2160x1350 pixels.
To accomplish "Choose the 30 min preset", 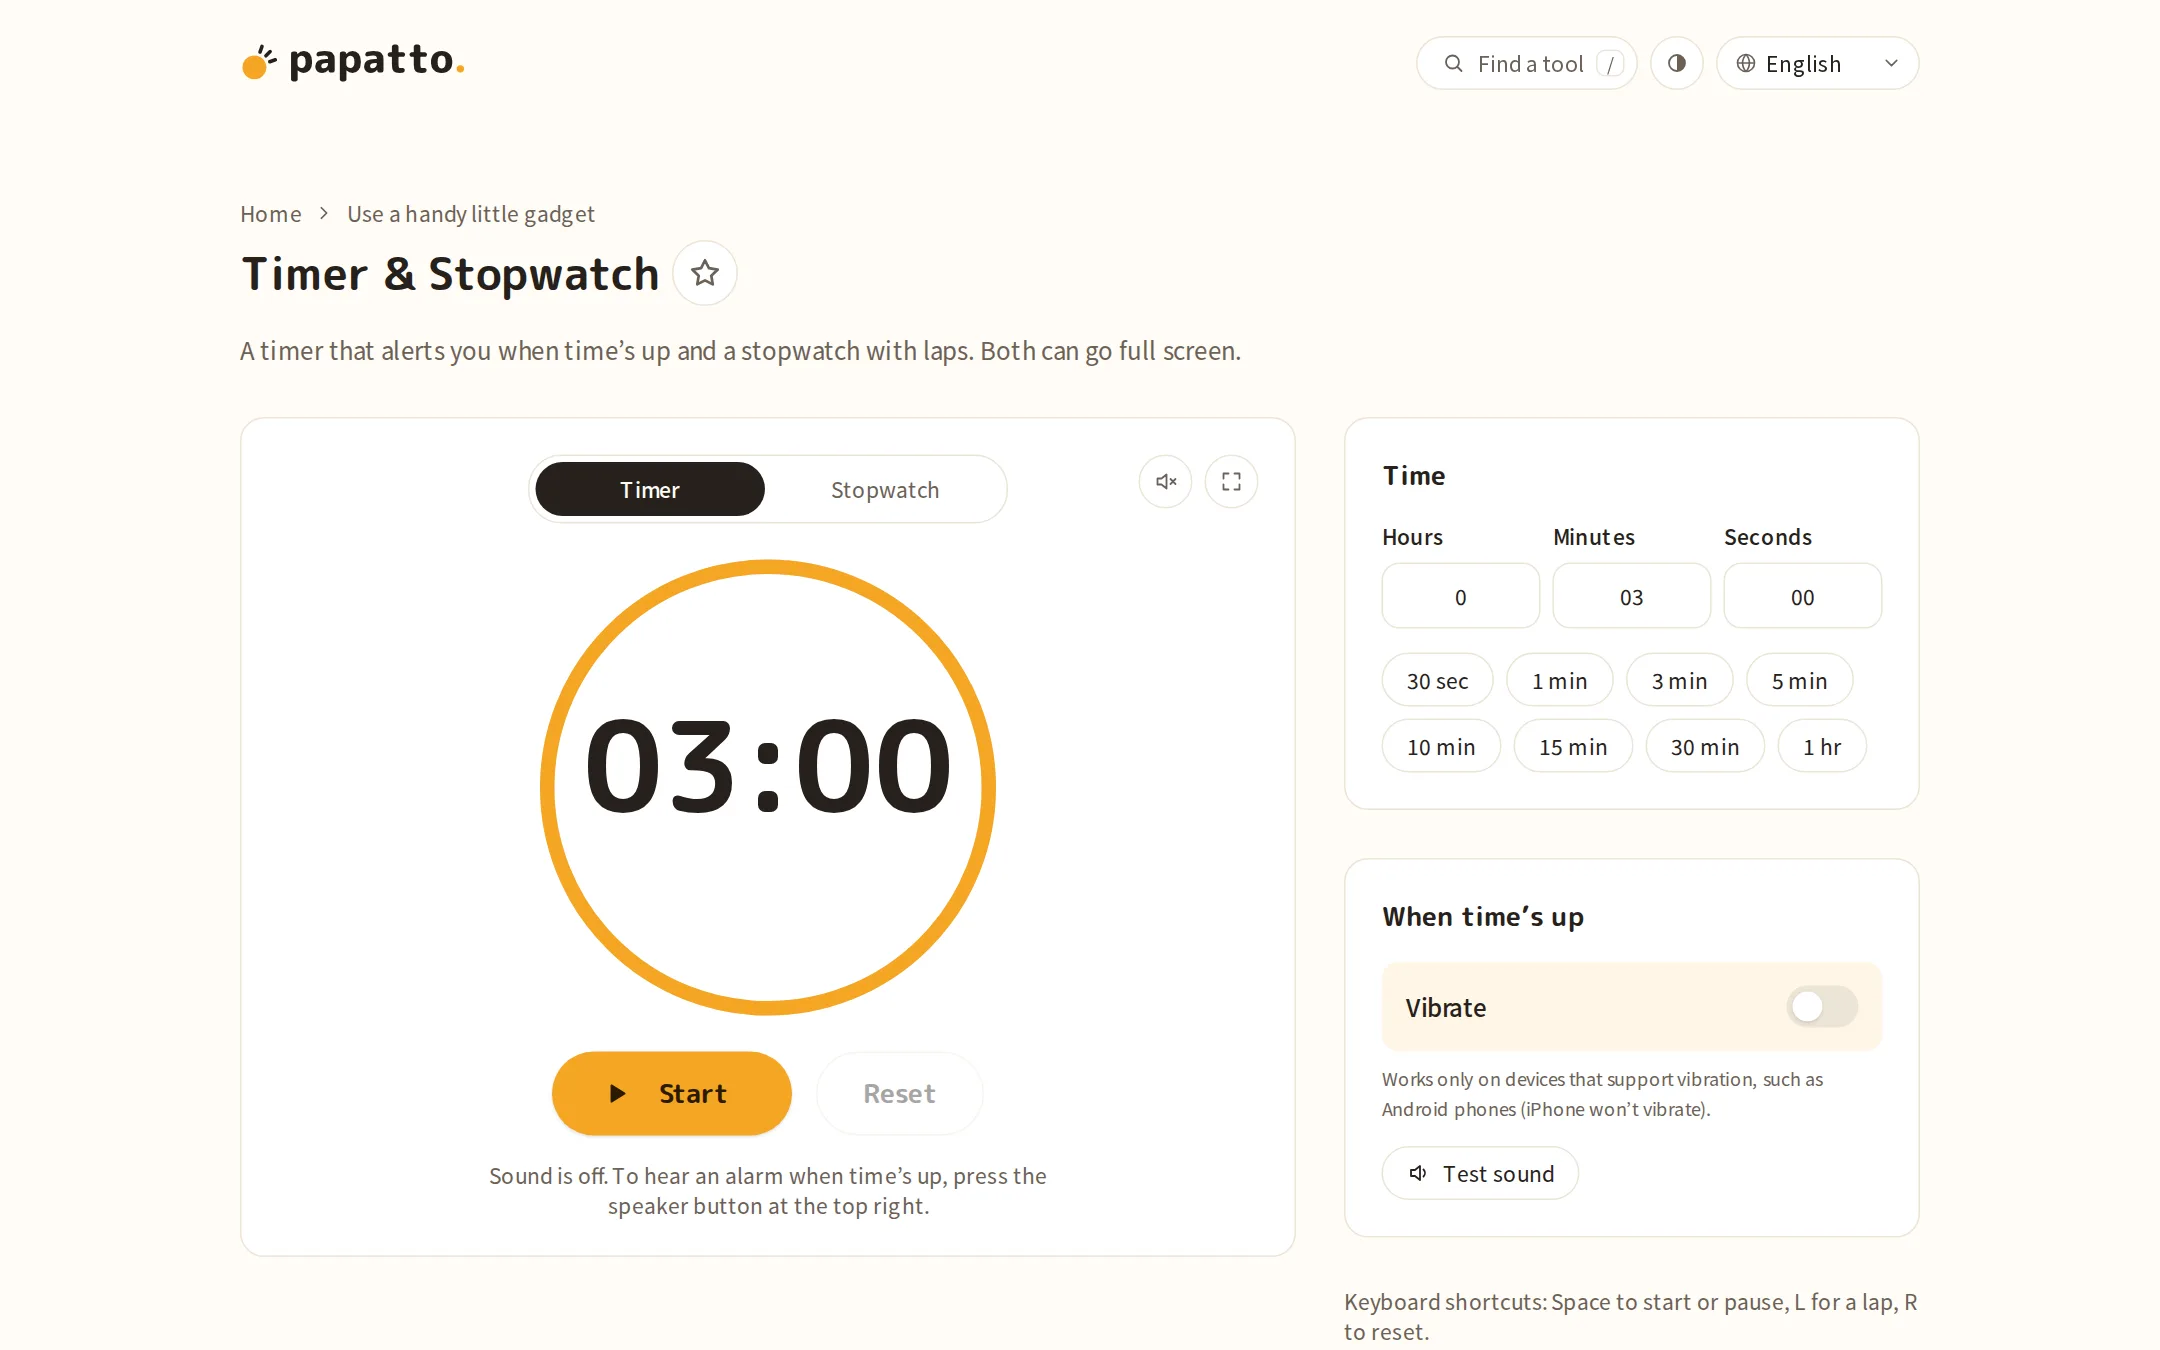I will (x=1705, y=746).
